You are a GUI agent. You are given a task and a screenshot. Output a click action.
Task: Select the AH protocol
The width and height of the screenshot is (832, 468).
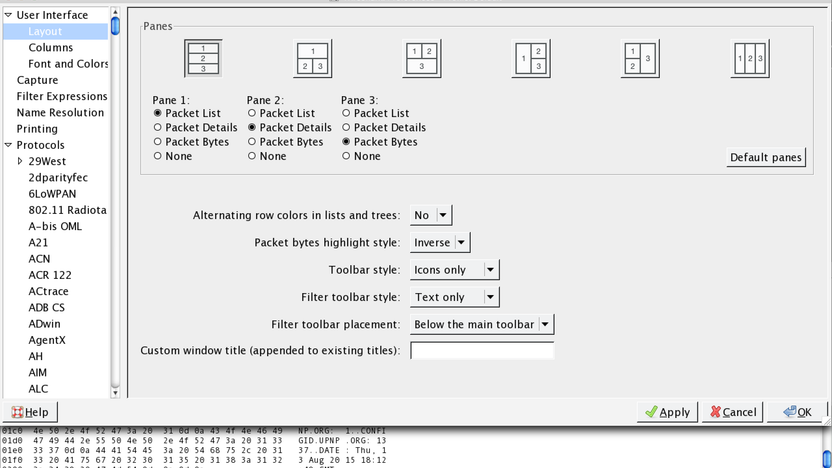pos(36,357)
